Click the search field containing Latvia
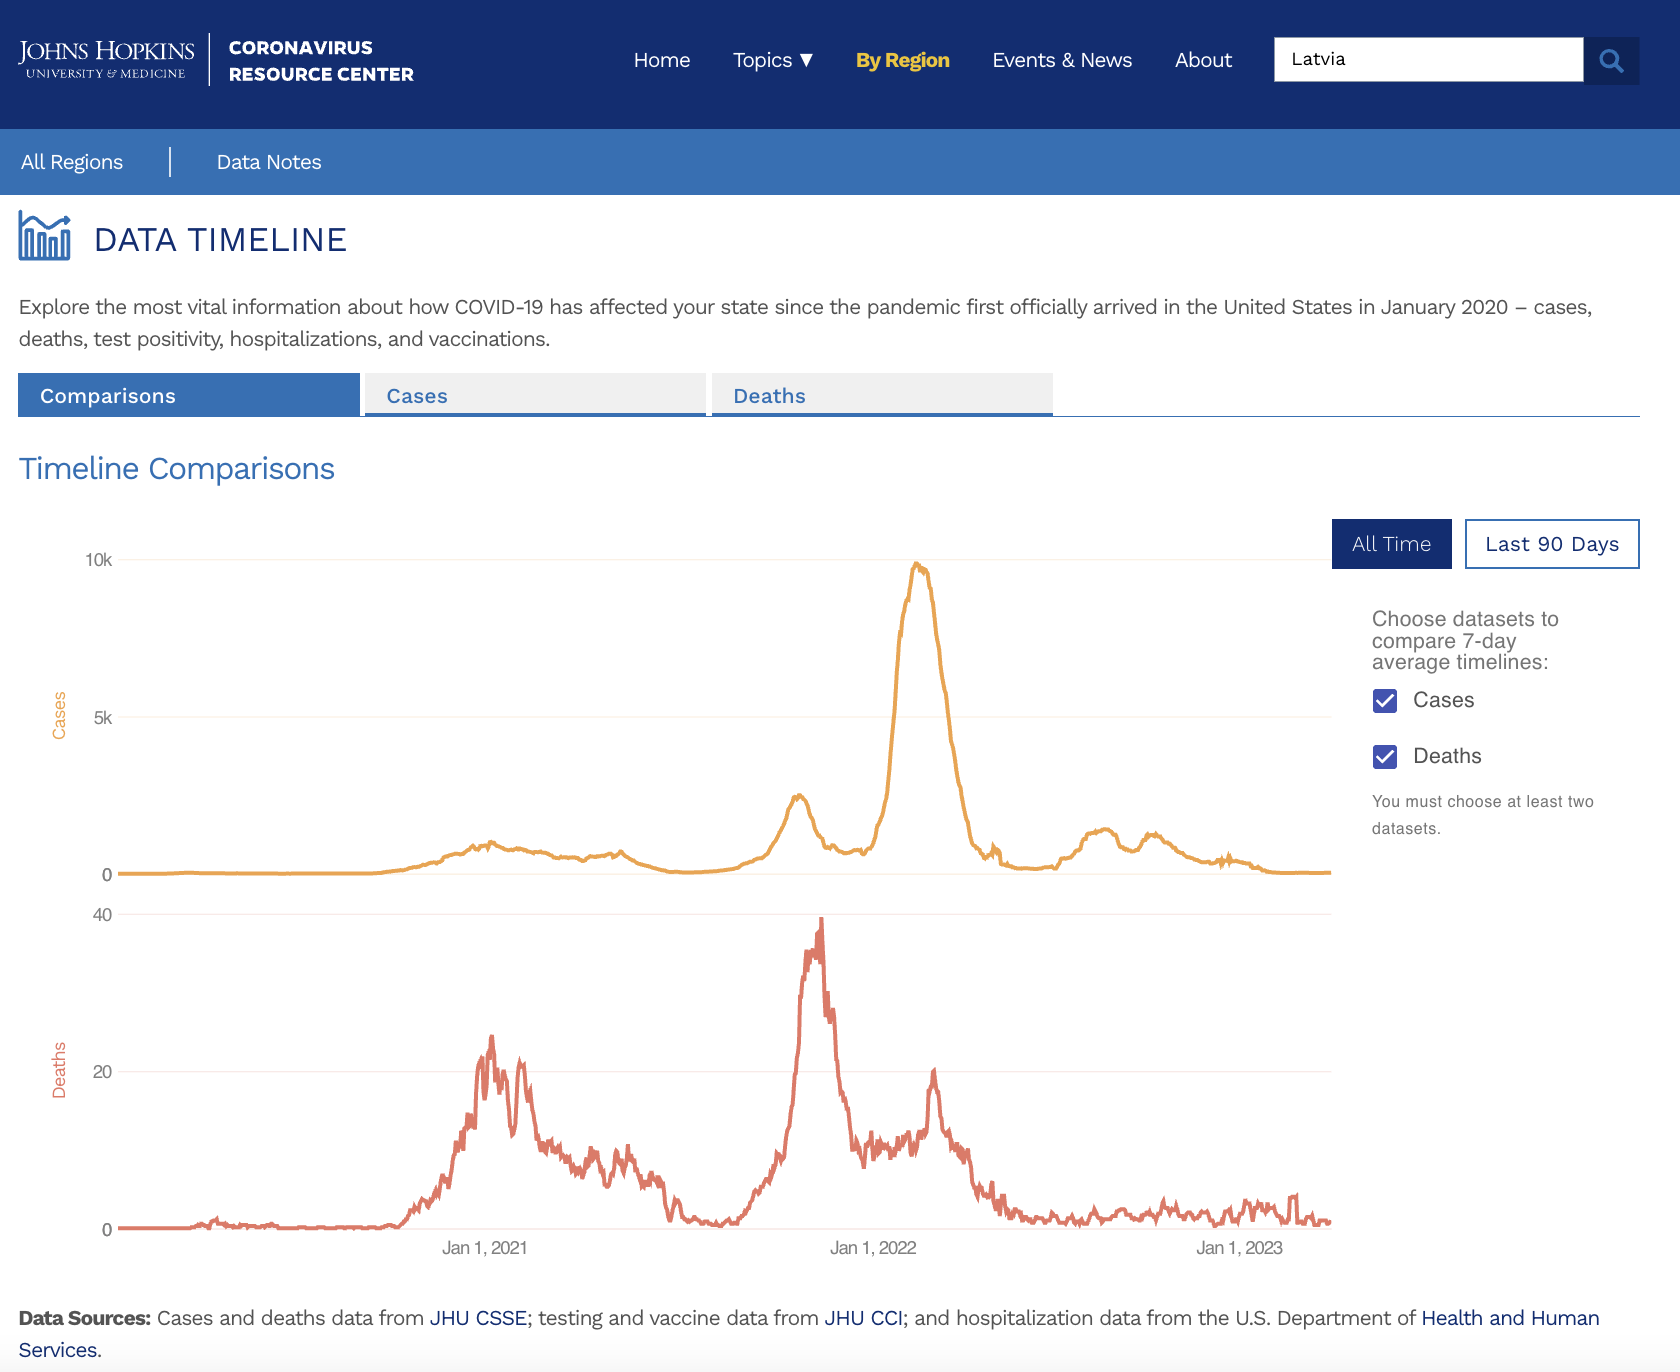1680x1372 pixels. tap(1428, 60)
